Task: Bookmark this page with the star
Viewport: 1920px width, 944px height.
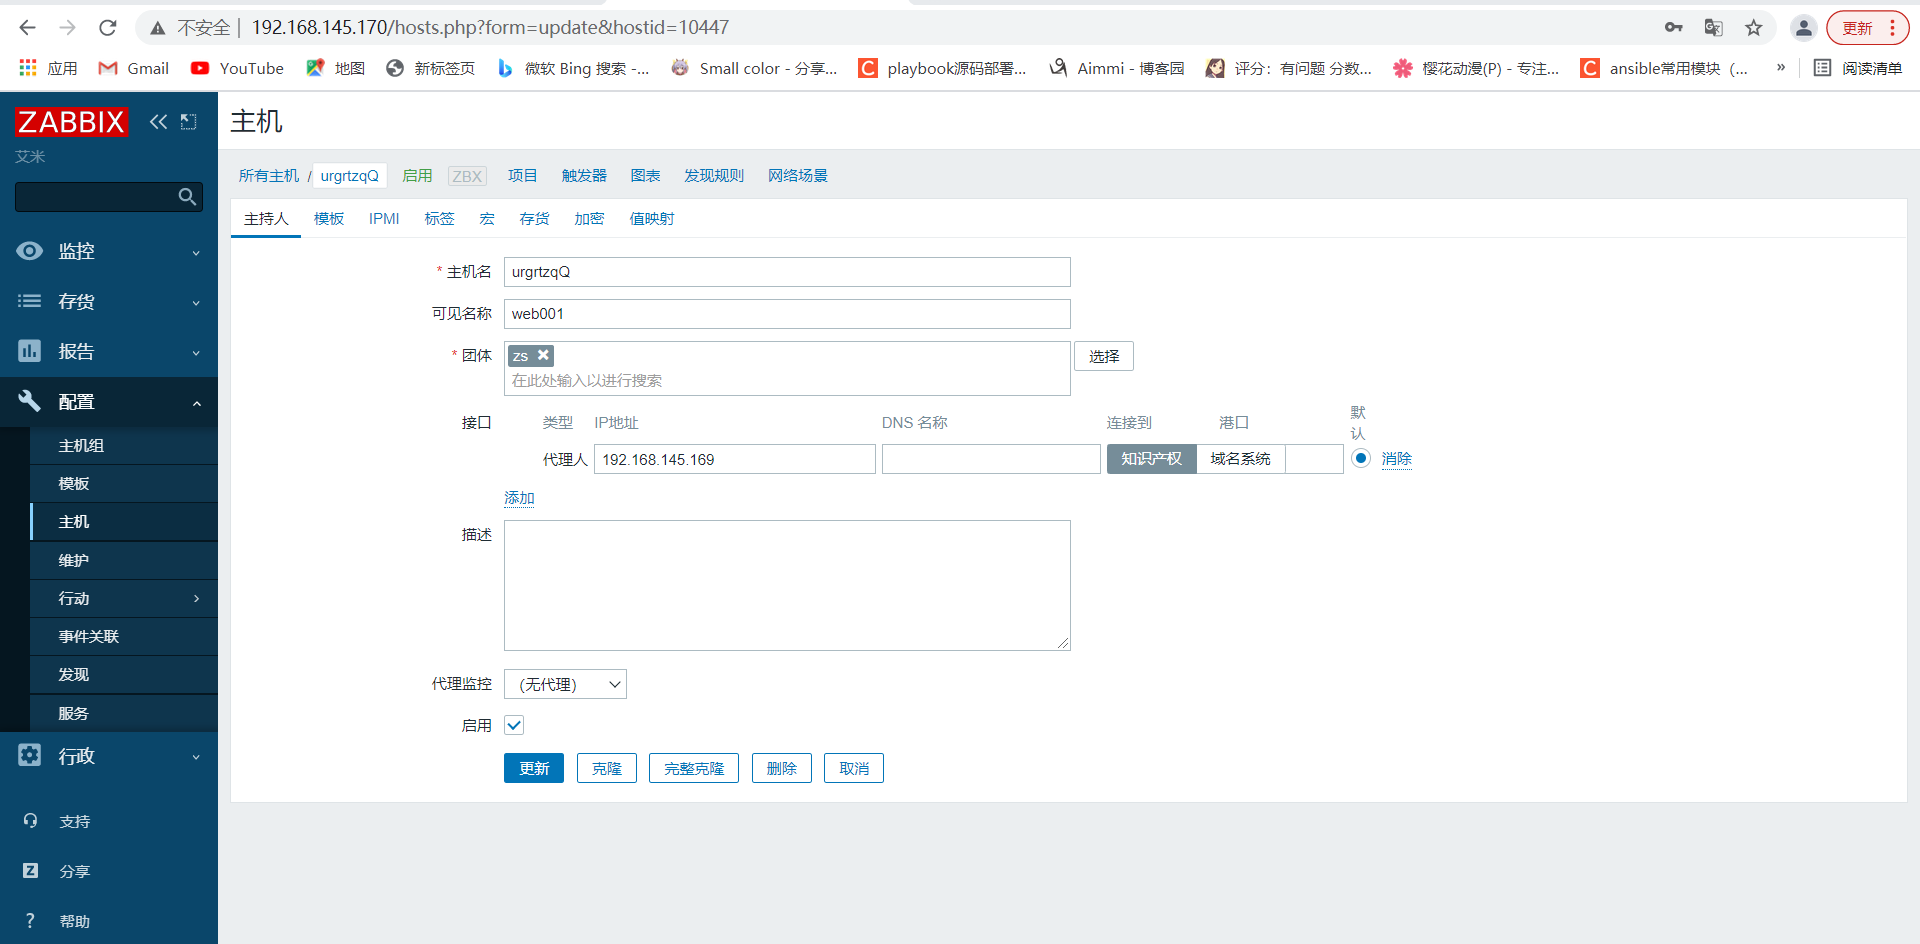Action: (x=1753, y=28)
